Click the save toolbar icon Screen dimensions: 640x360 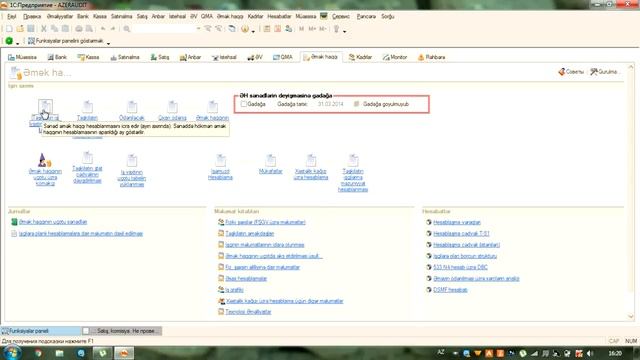31,29
